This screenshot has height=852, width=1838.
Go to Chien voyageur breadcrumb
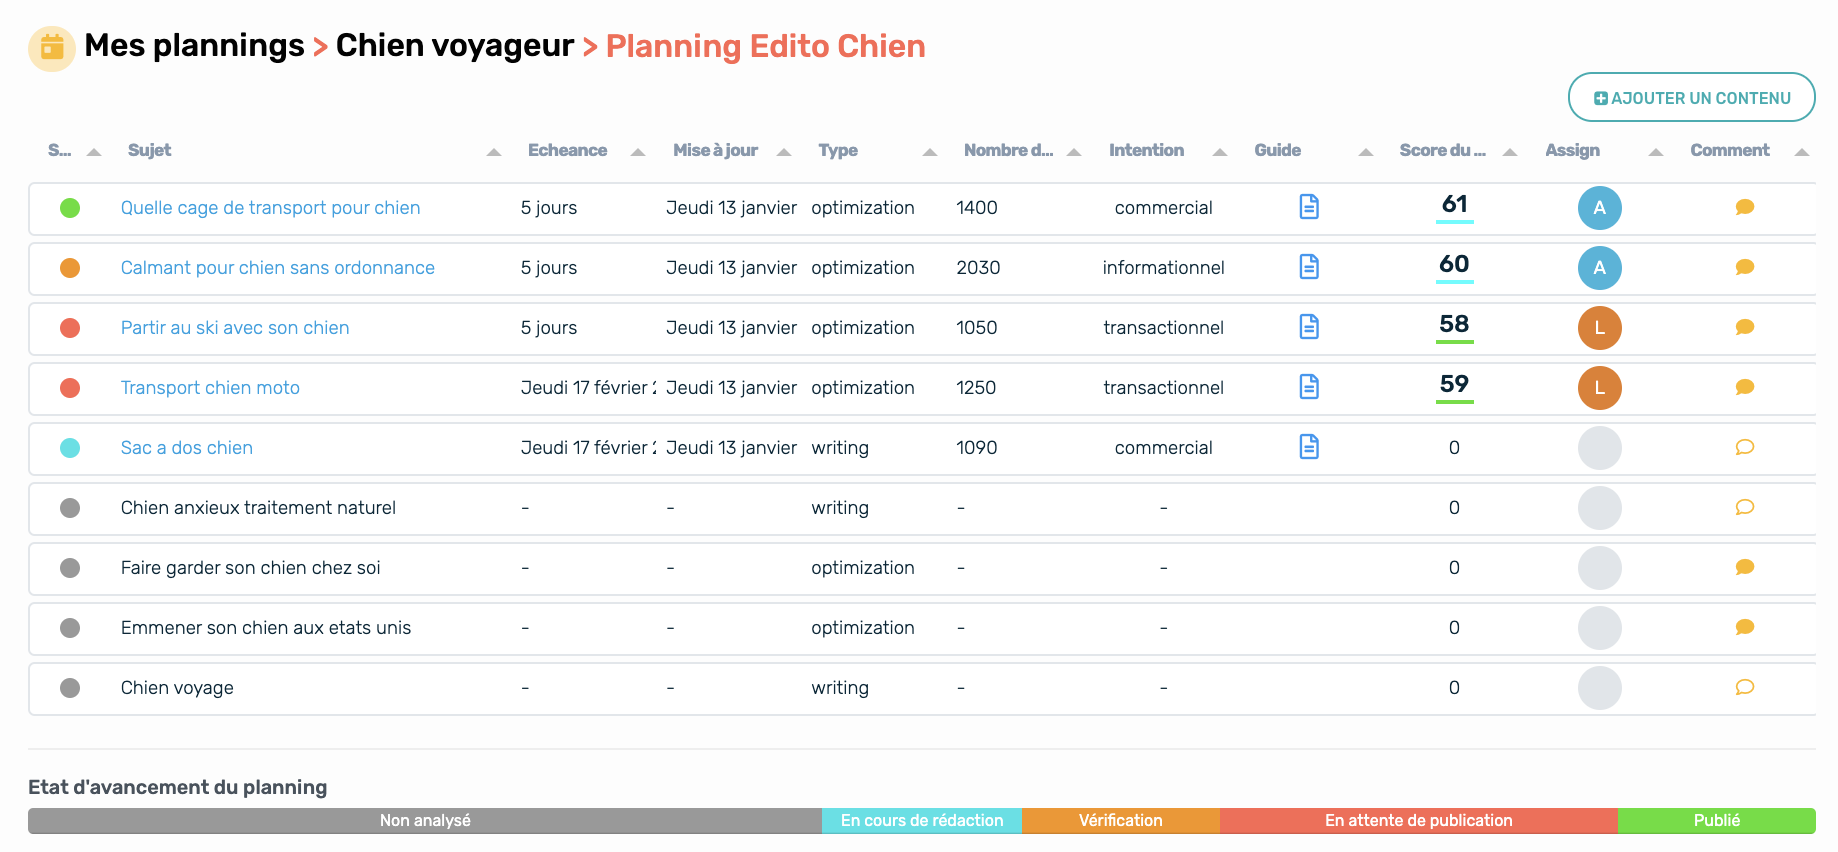pyautogui.click(x=455, y=46)
